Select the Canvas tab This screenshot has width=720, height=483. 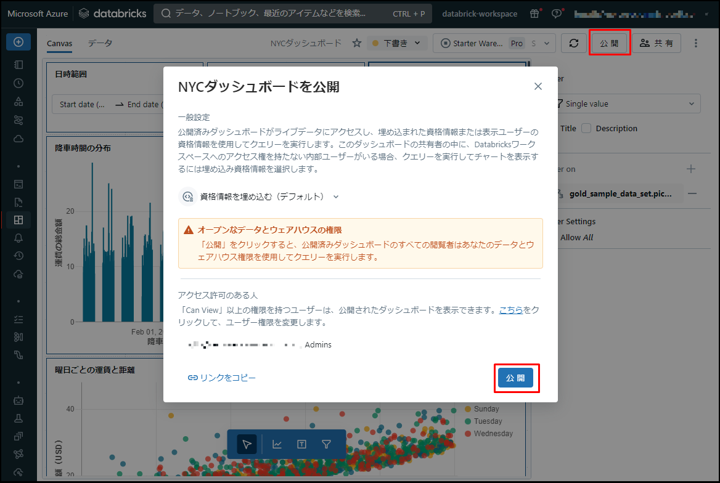click(x=59, y=44)
